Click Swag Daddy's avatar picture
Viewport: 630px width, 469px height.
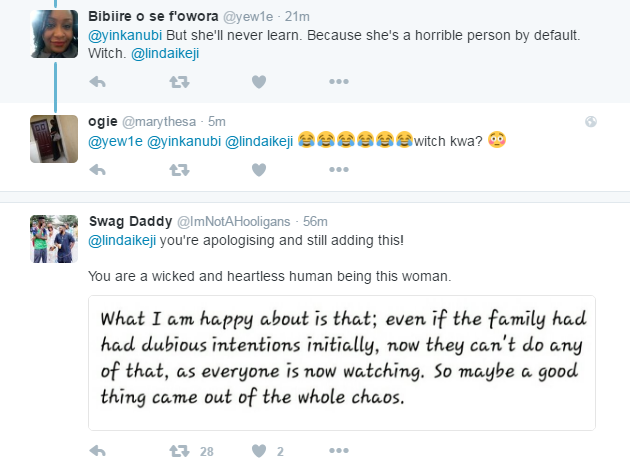54,239
